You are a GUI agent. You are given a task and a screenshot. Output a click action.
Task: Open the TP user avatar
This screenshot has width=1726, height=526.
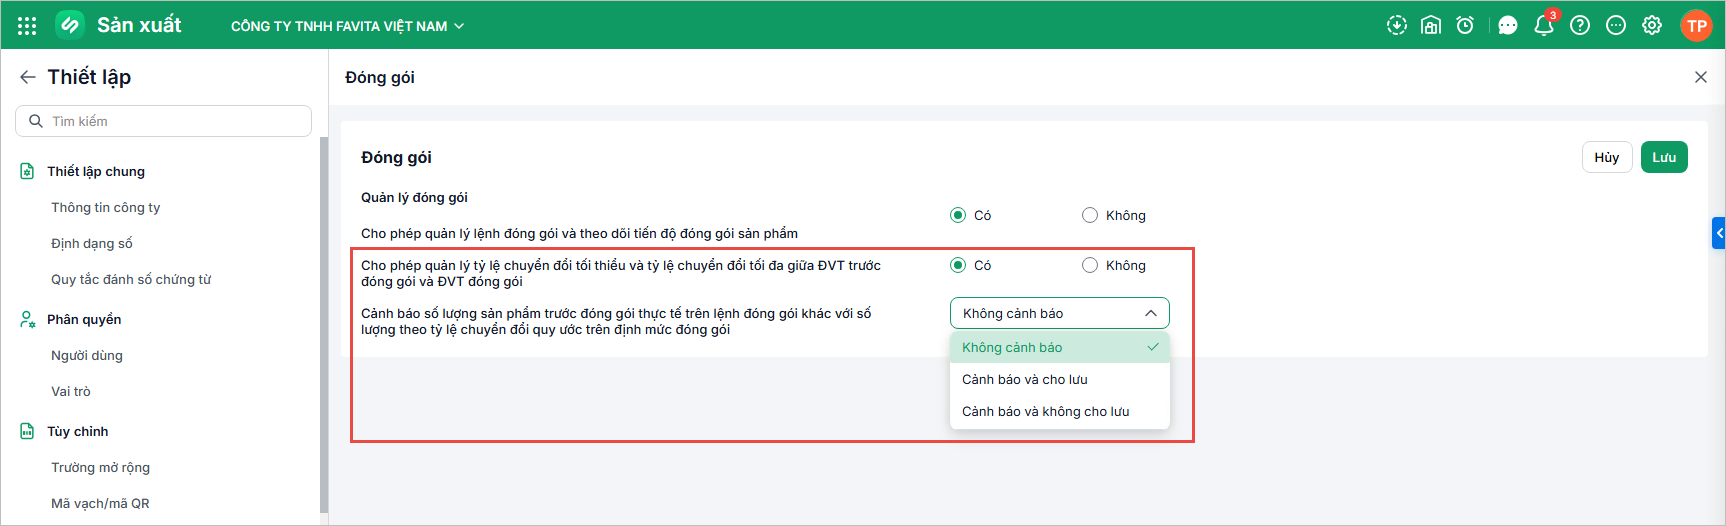coord(1697,26)
